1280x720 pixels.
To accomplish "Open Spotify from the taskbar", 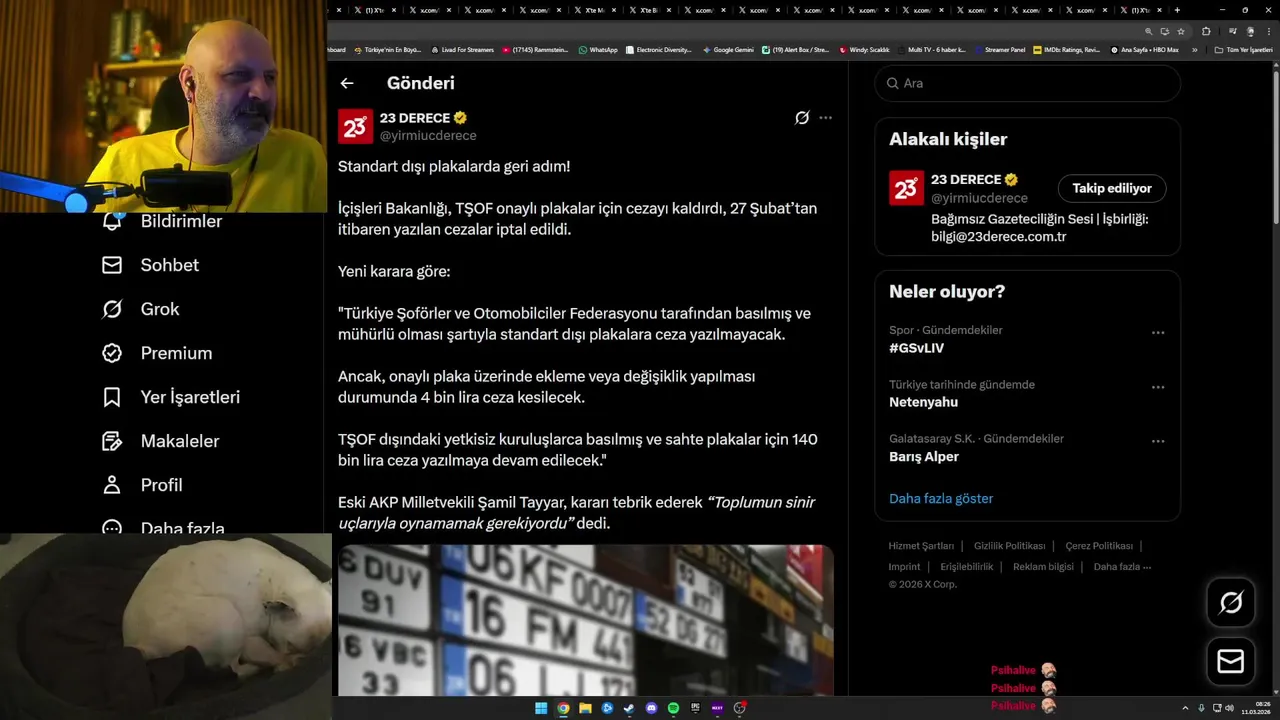I will pyautogui.click(x=673, y=708).
